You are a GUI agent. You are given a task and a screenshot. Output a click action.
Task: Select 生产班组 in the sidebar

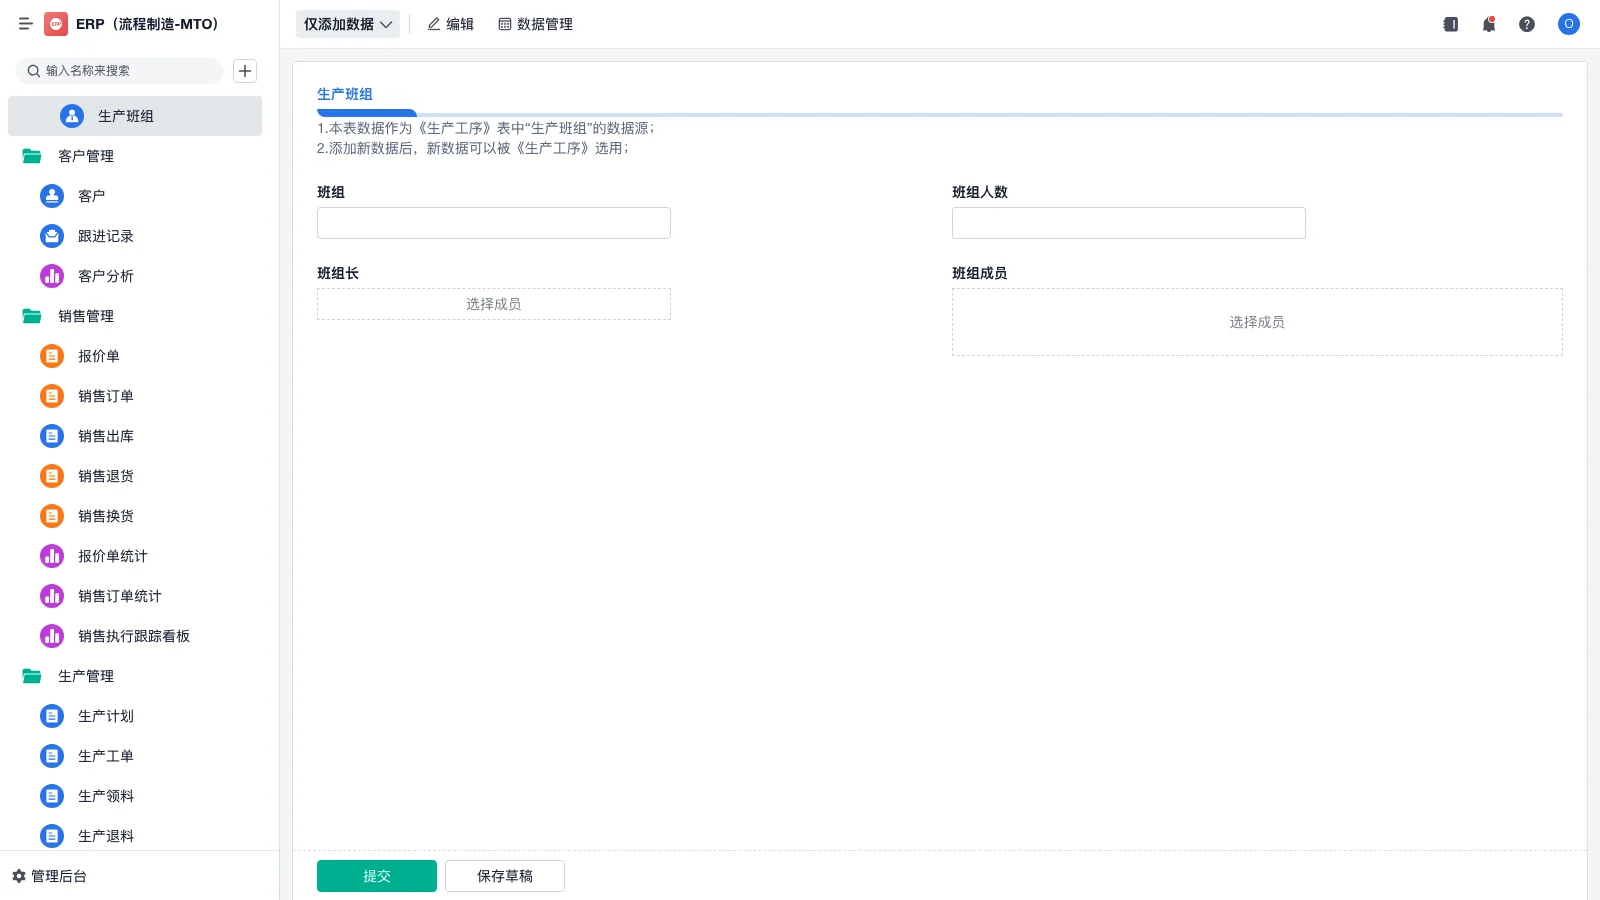[x=135, y=116]
